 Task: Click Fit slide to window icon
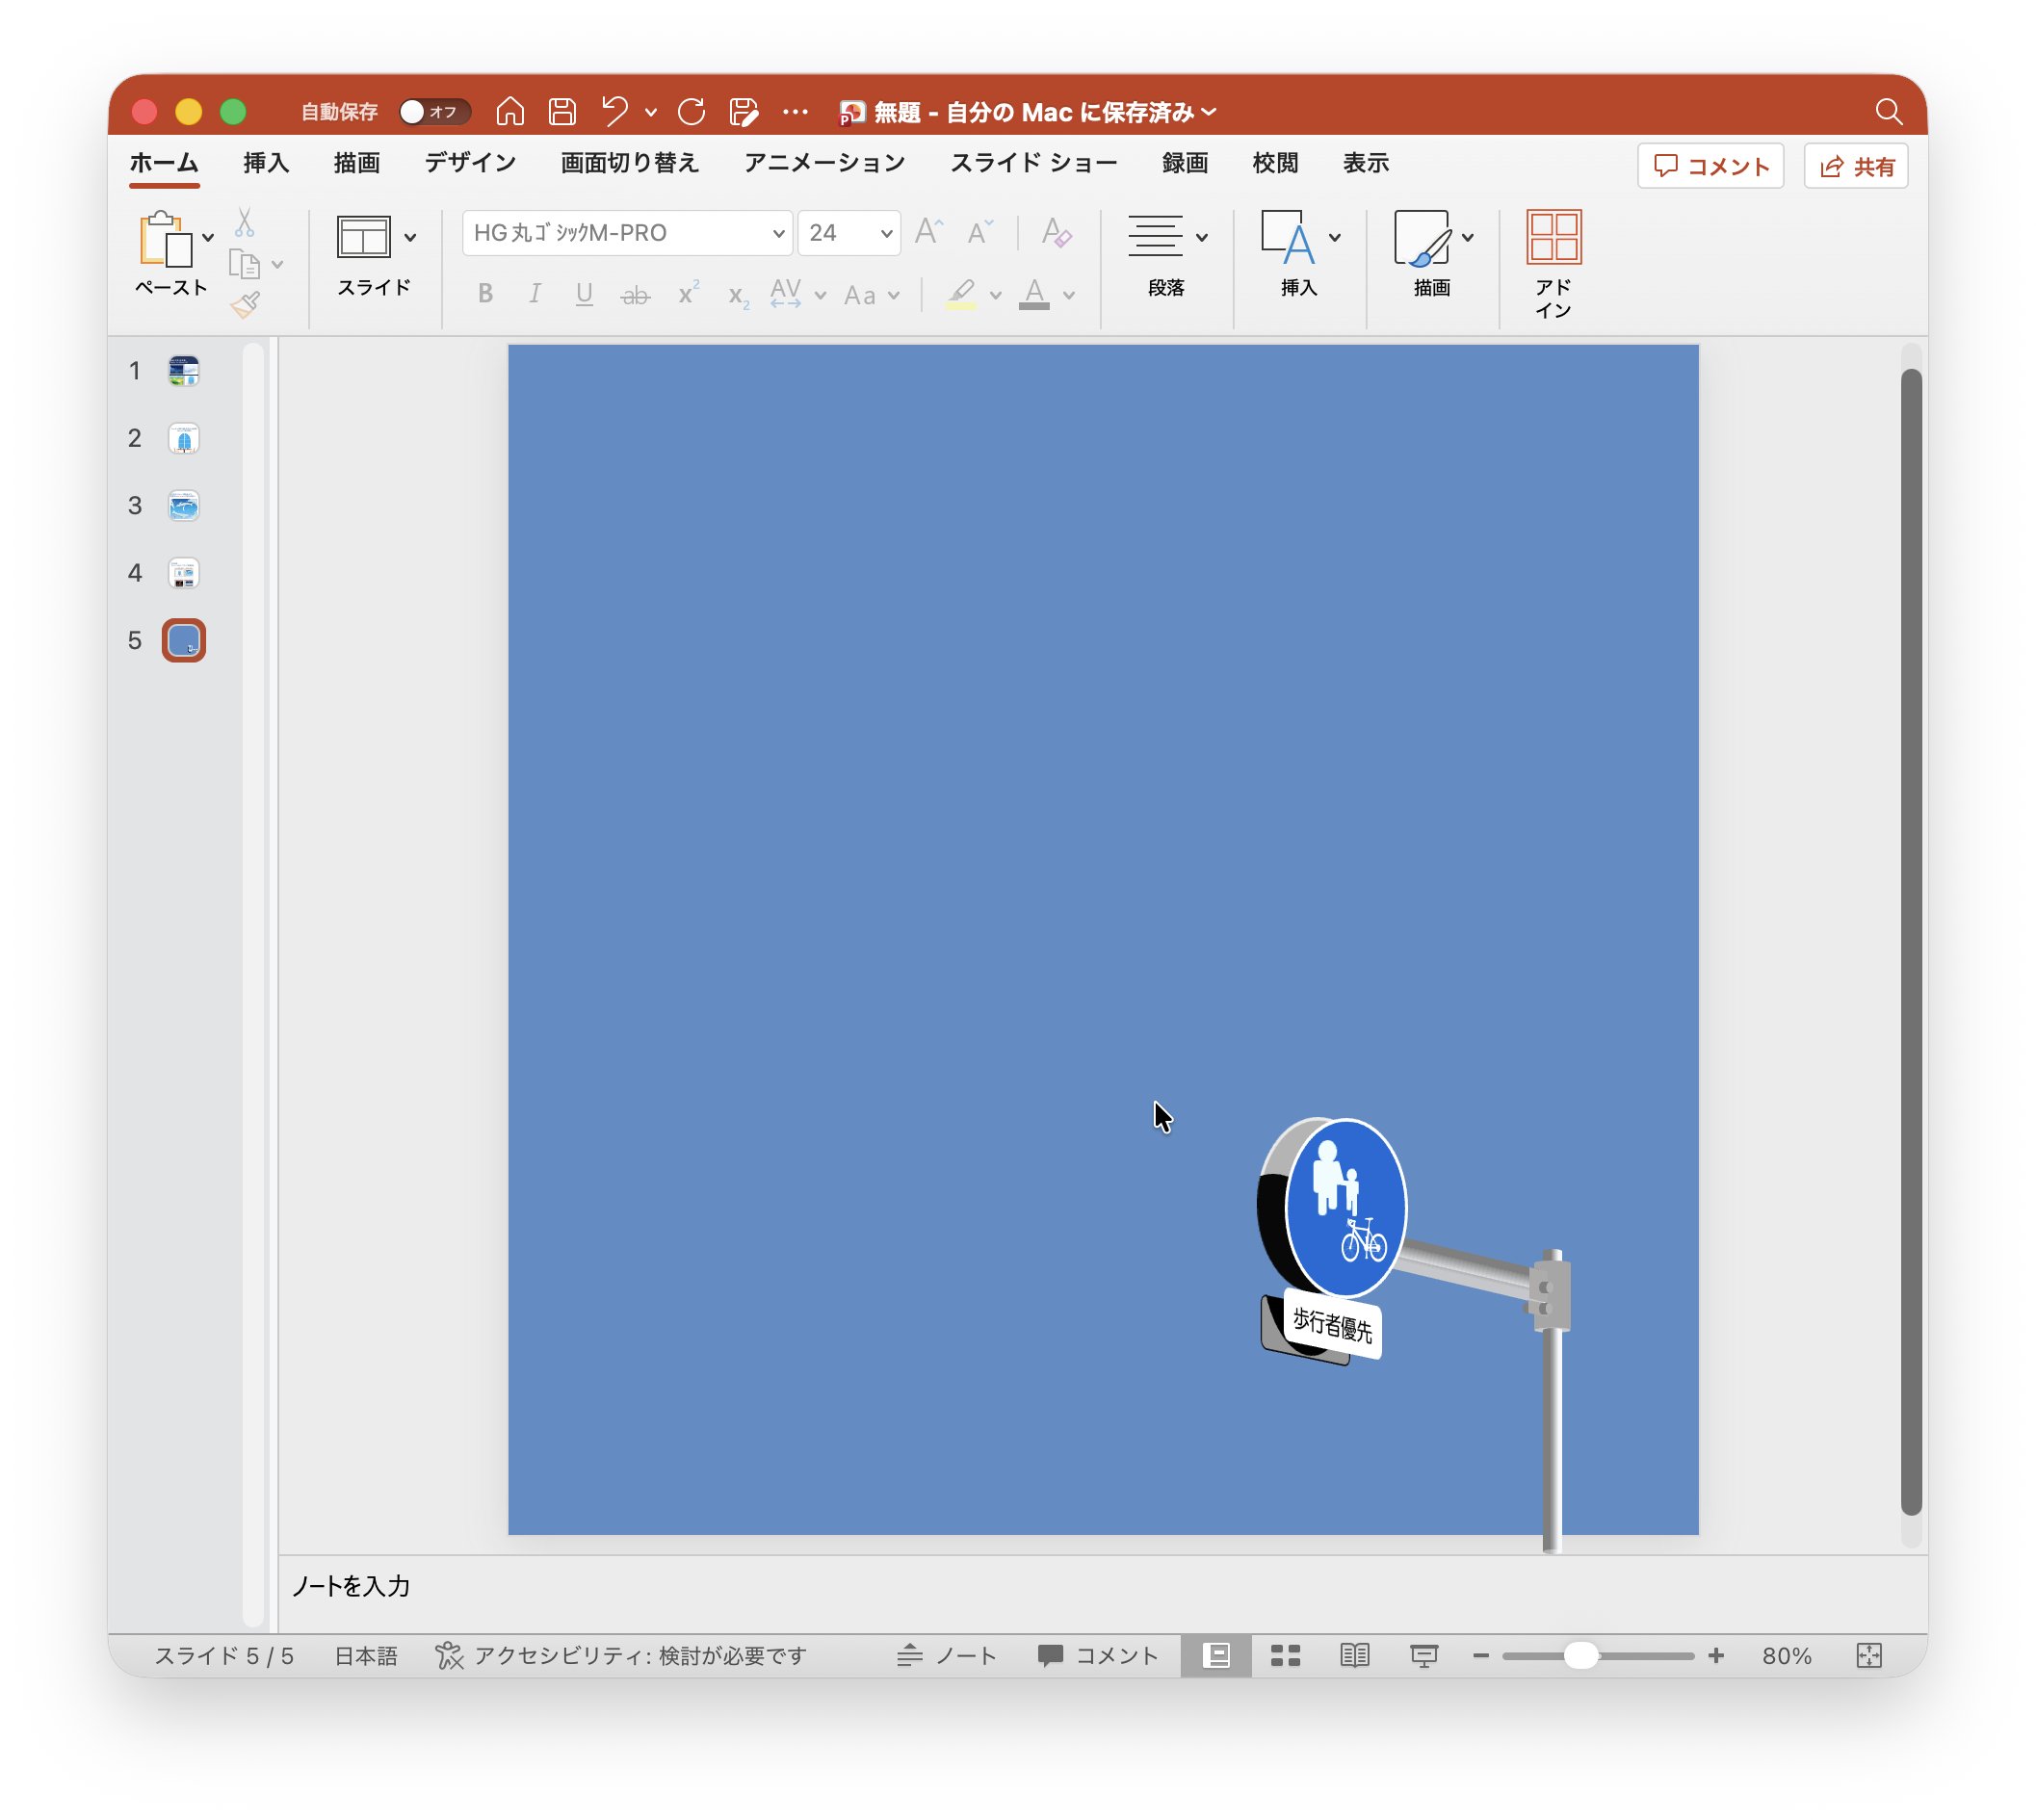point(1868,1655)
